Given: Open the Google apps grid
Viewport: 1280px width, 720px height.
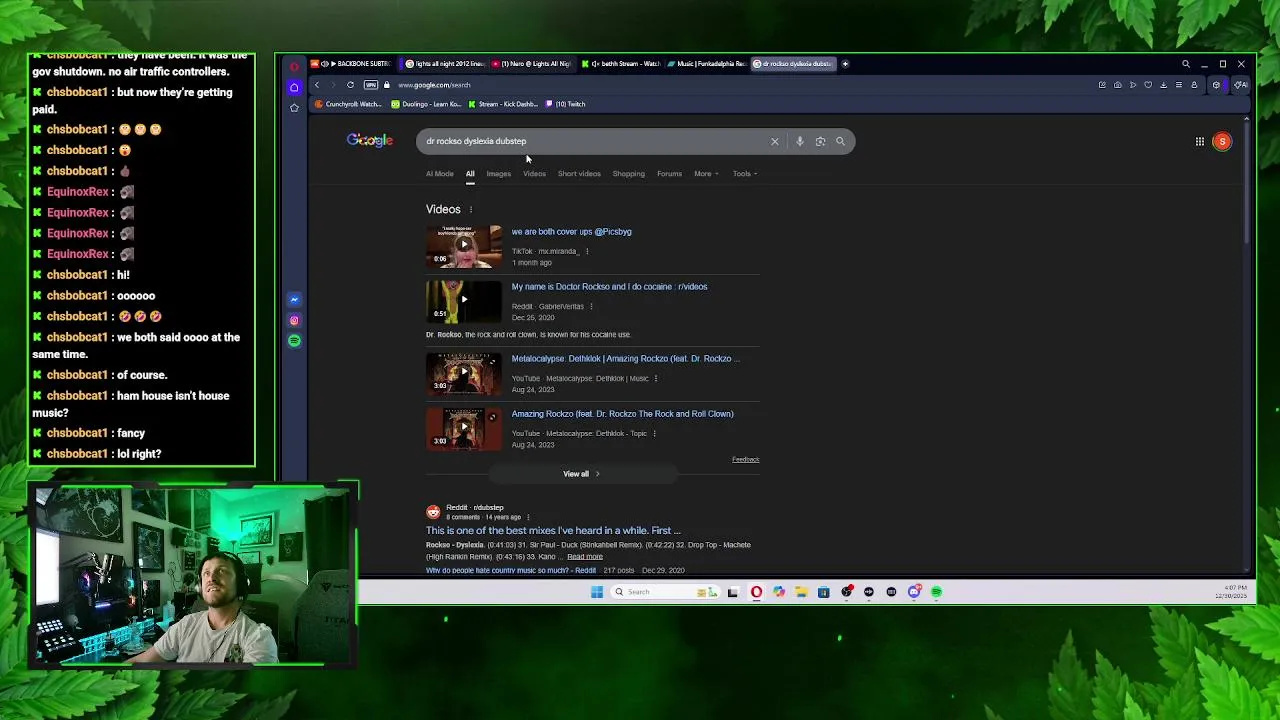Looking at the screenshot, I should pyautogui.click(x=1200, y=141).
